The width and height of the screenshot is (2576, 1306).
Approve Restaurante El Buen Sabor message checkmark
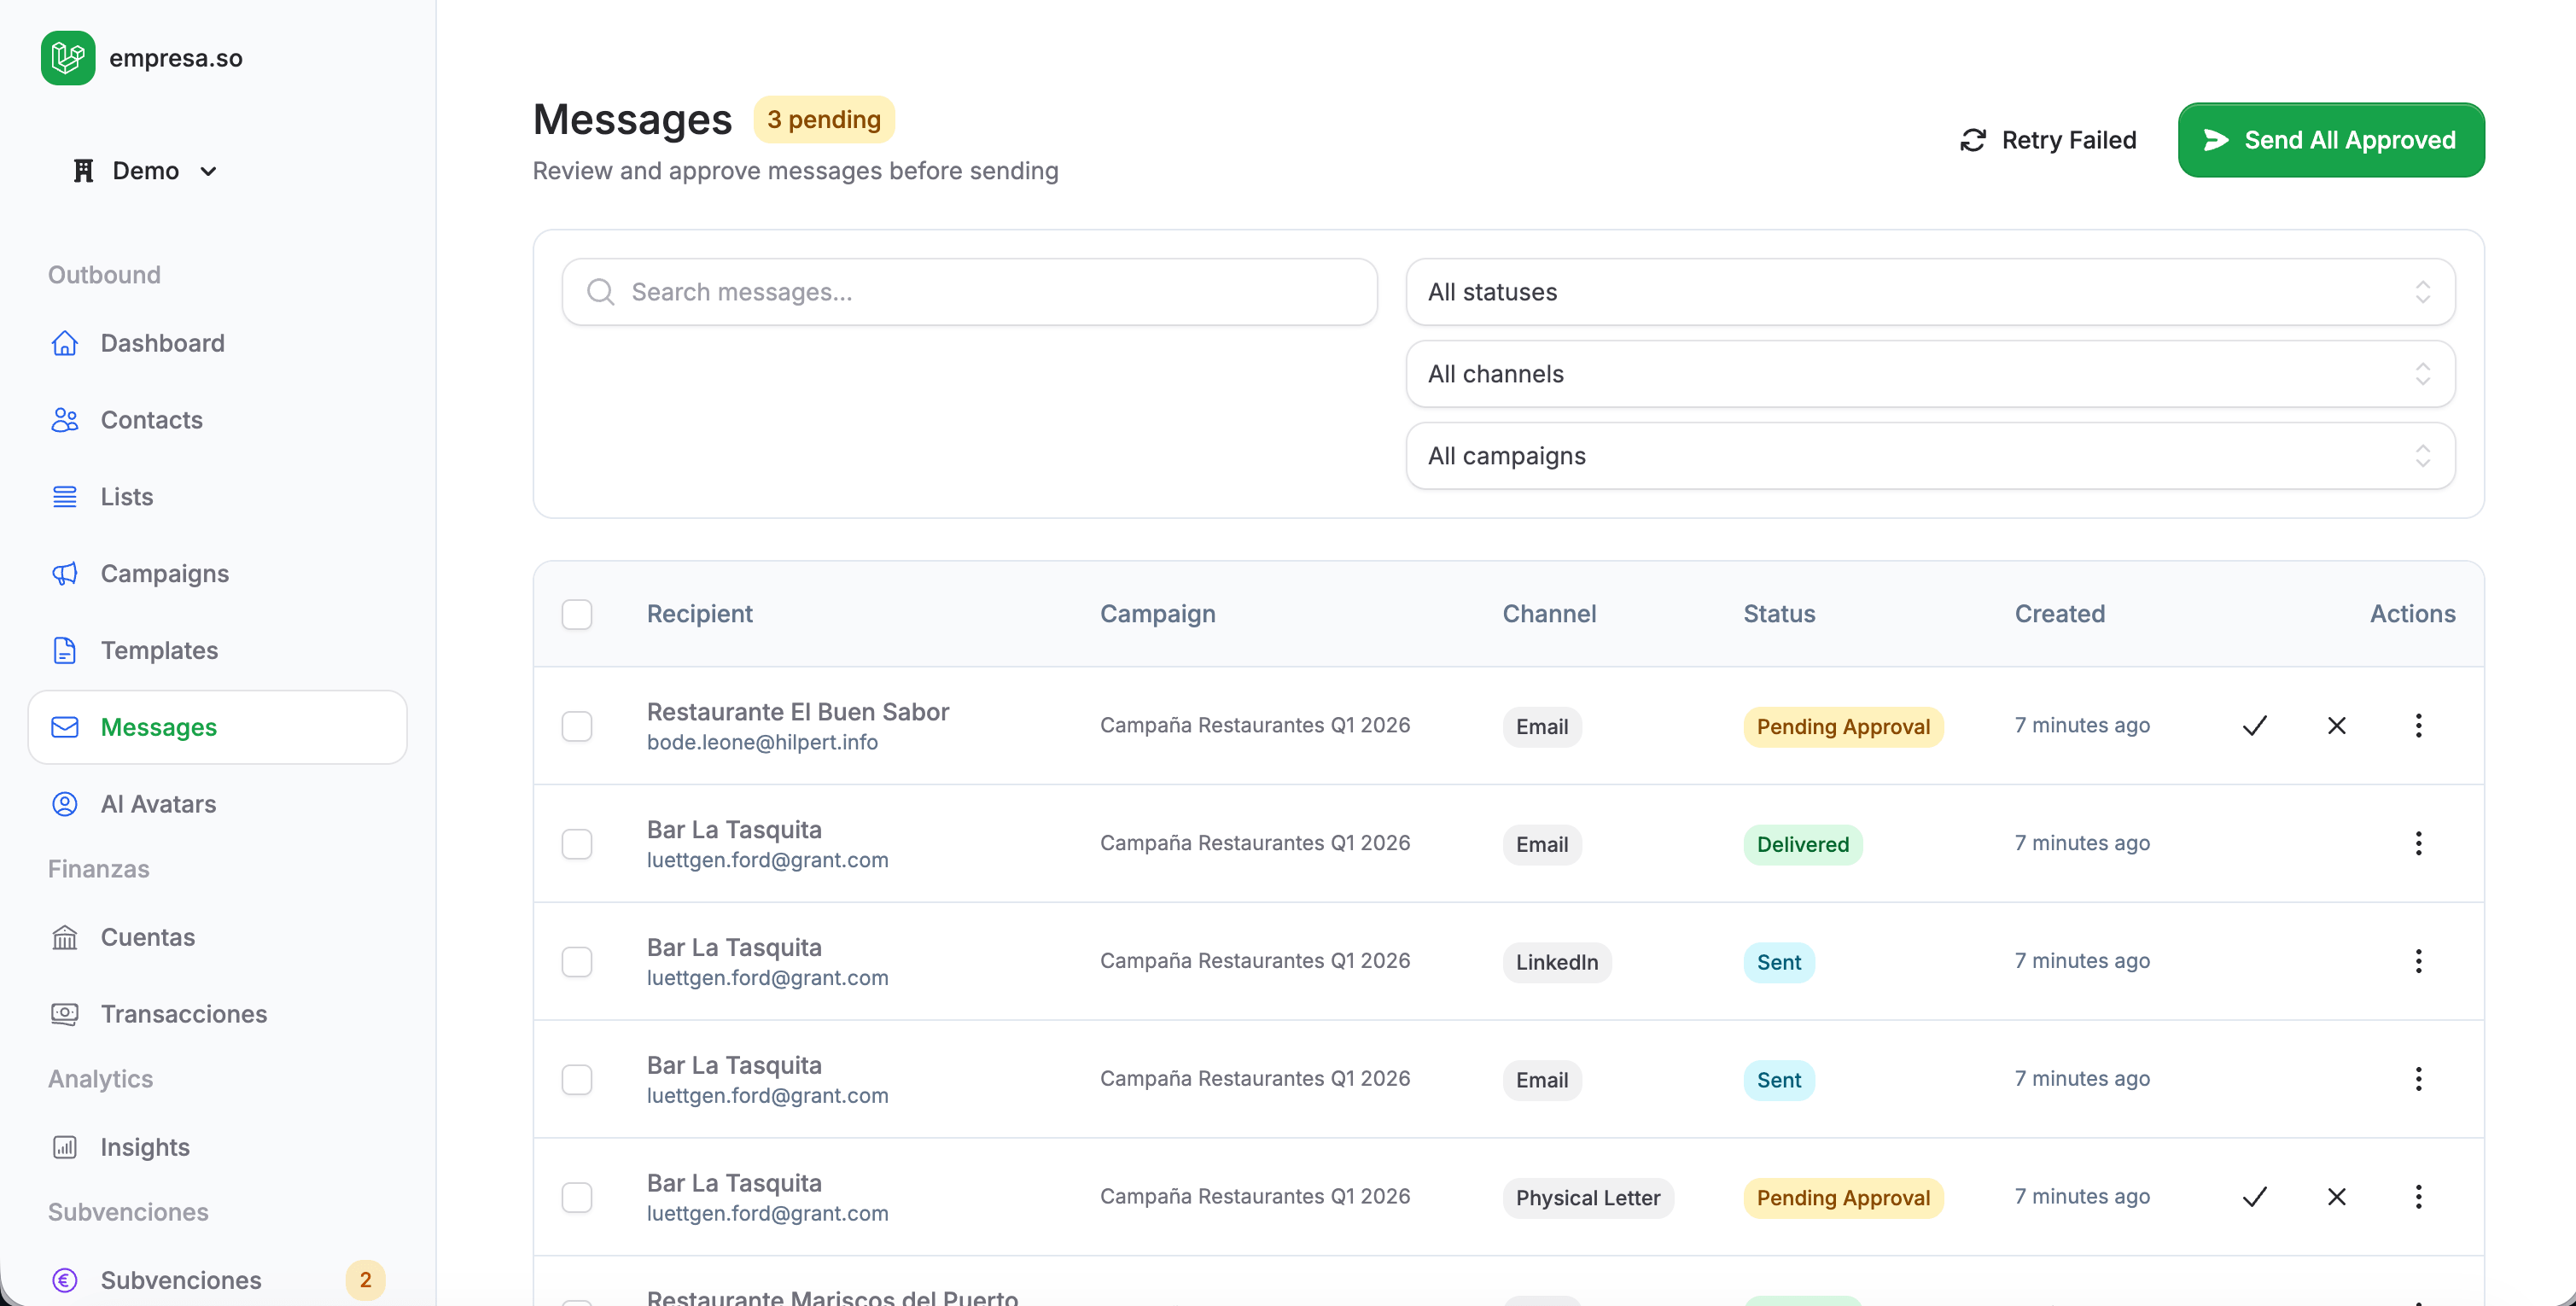[2254, 726]
